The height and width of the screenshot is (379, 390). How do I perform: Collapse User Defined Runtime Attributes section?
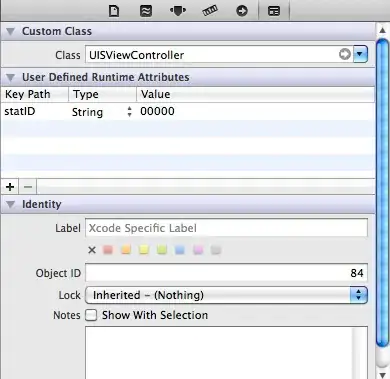point(11,77)
